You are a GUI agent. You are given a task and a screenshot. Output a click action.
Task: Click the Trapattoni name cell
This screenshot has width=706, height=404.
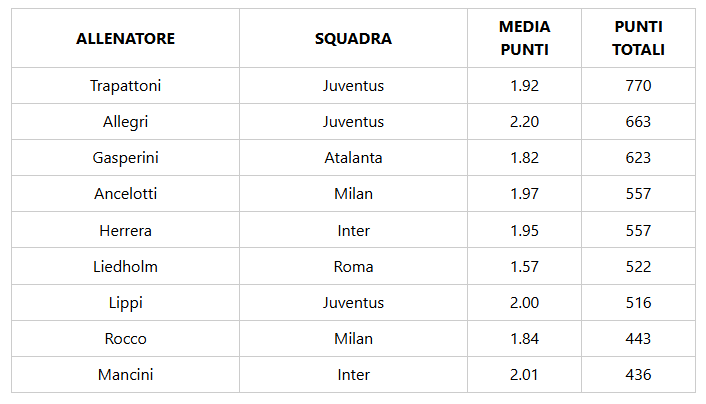pos(125,86)
